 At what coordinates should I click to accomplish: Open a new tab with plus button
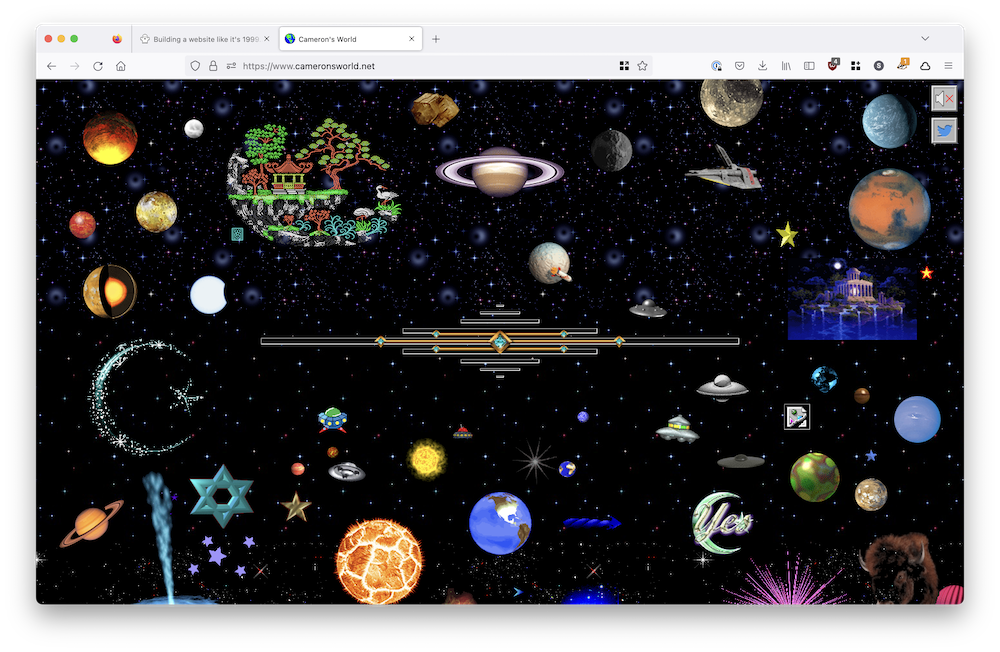click(x=436, y=39)
